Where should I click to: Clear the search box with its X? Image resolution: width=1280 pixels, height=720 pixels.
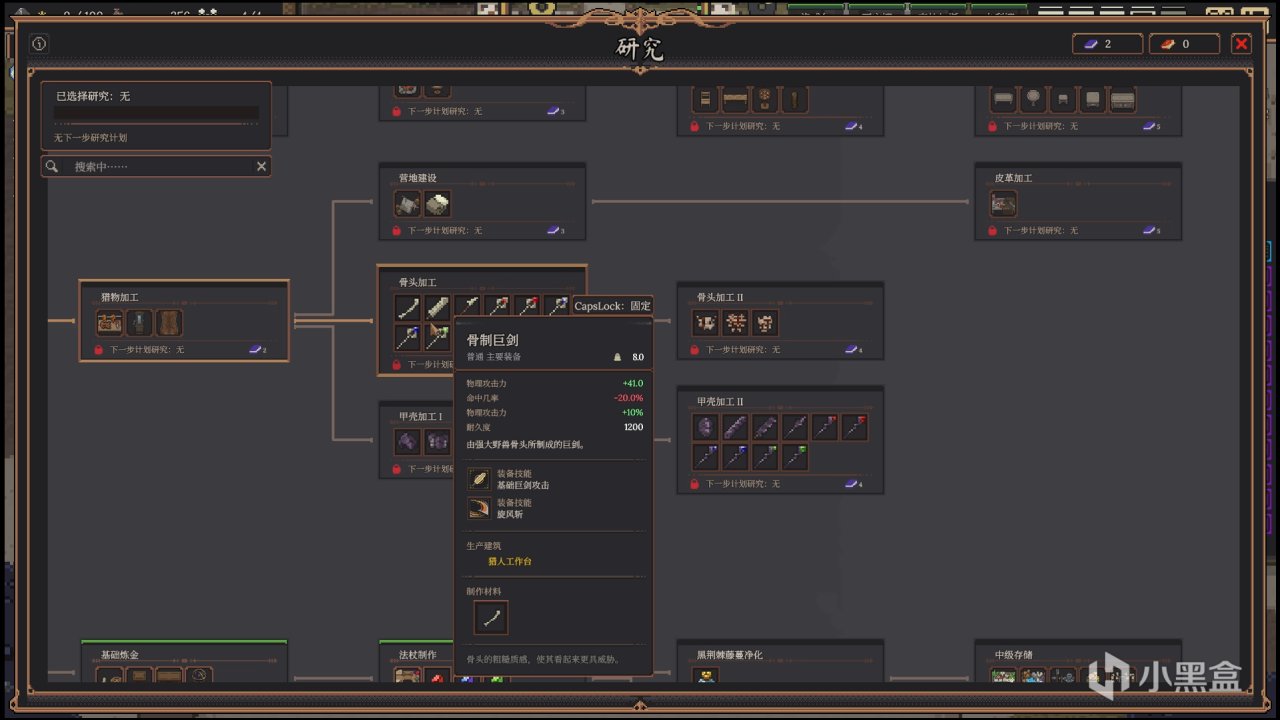(x=261, y=166)
